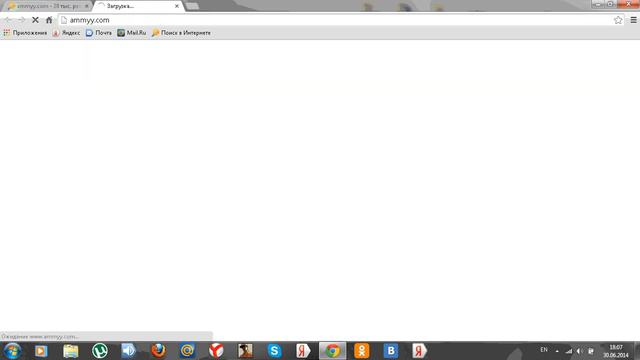The image size is (640, 360).
Task: Open the Приложения apps shortcut
Action: [25, 33]
